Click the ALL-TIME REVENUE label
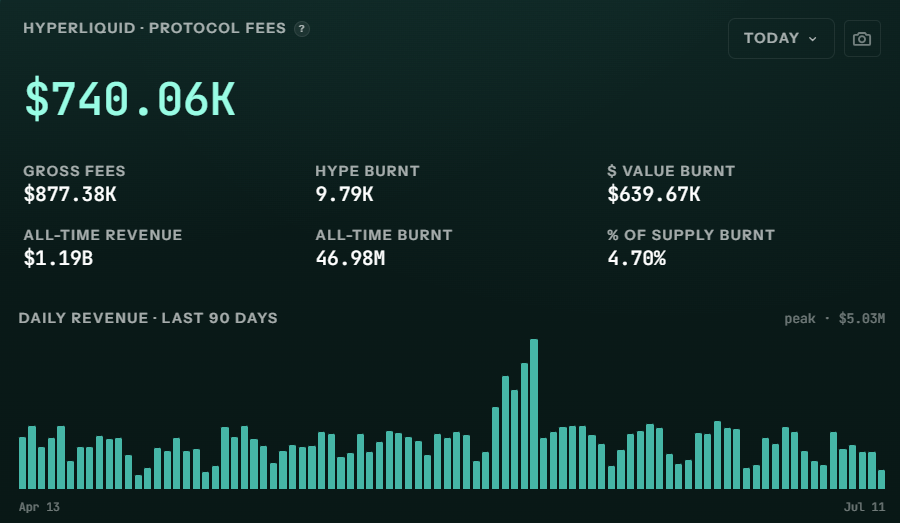This screenshot has height=523, width=900. 103,235
